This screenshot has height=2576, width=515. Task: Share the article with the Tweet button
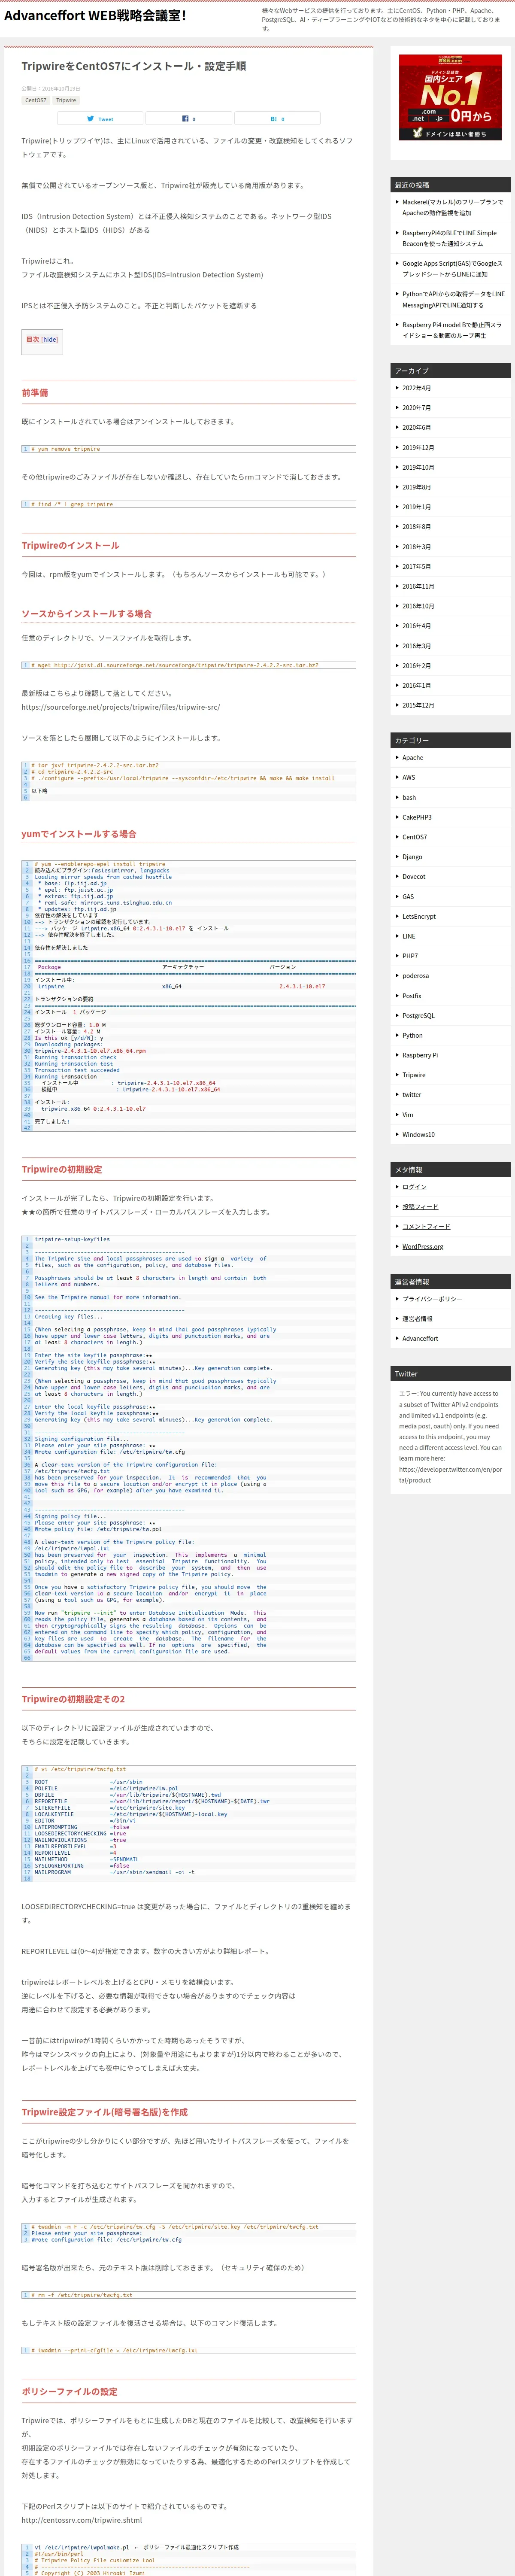tap(99, 118)
